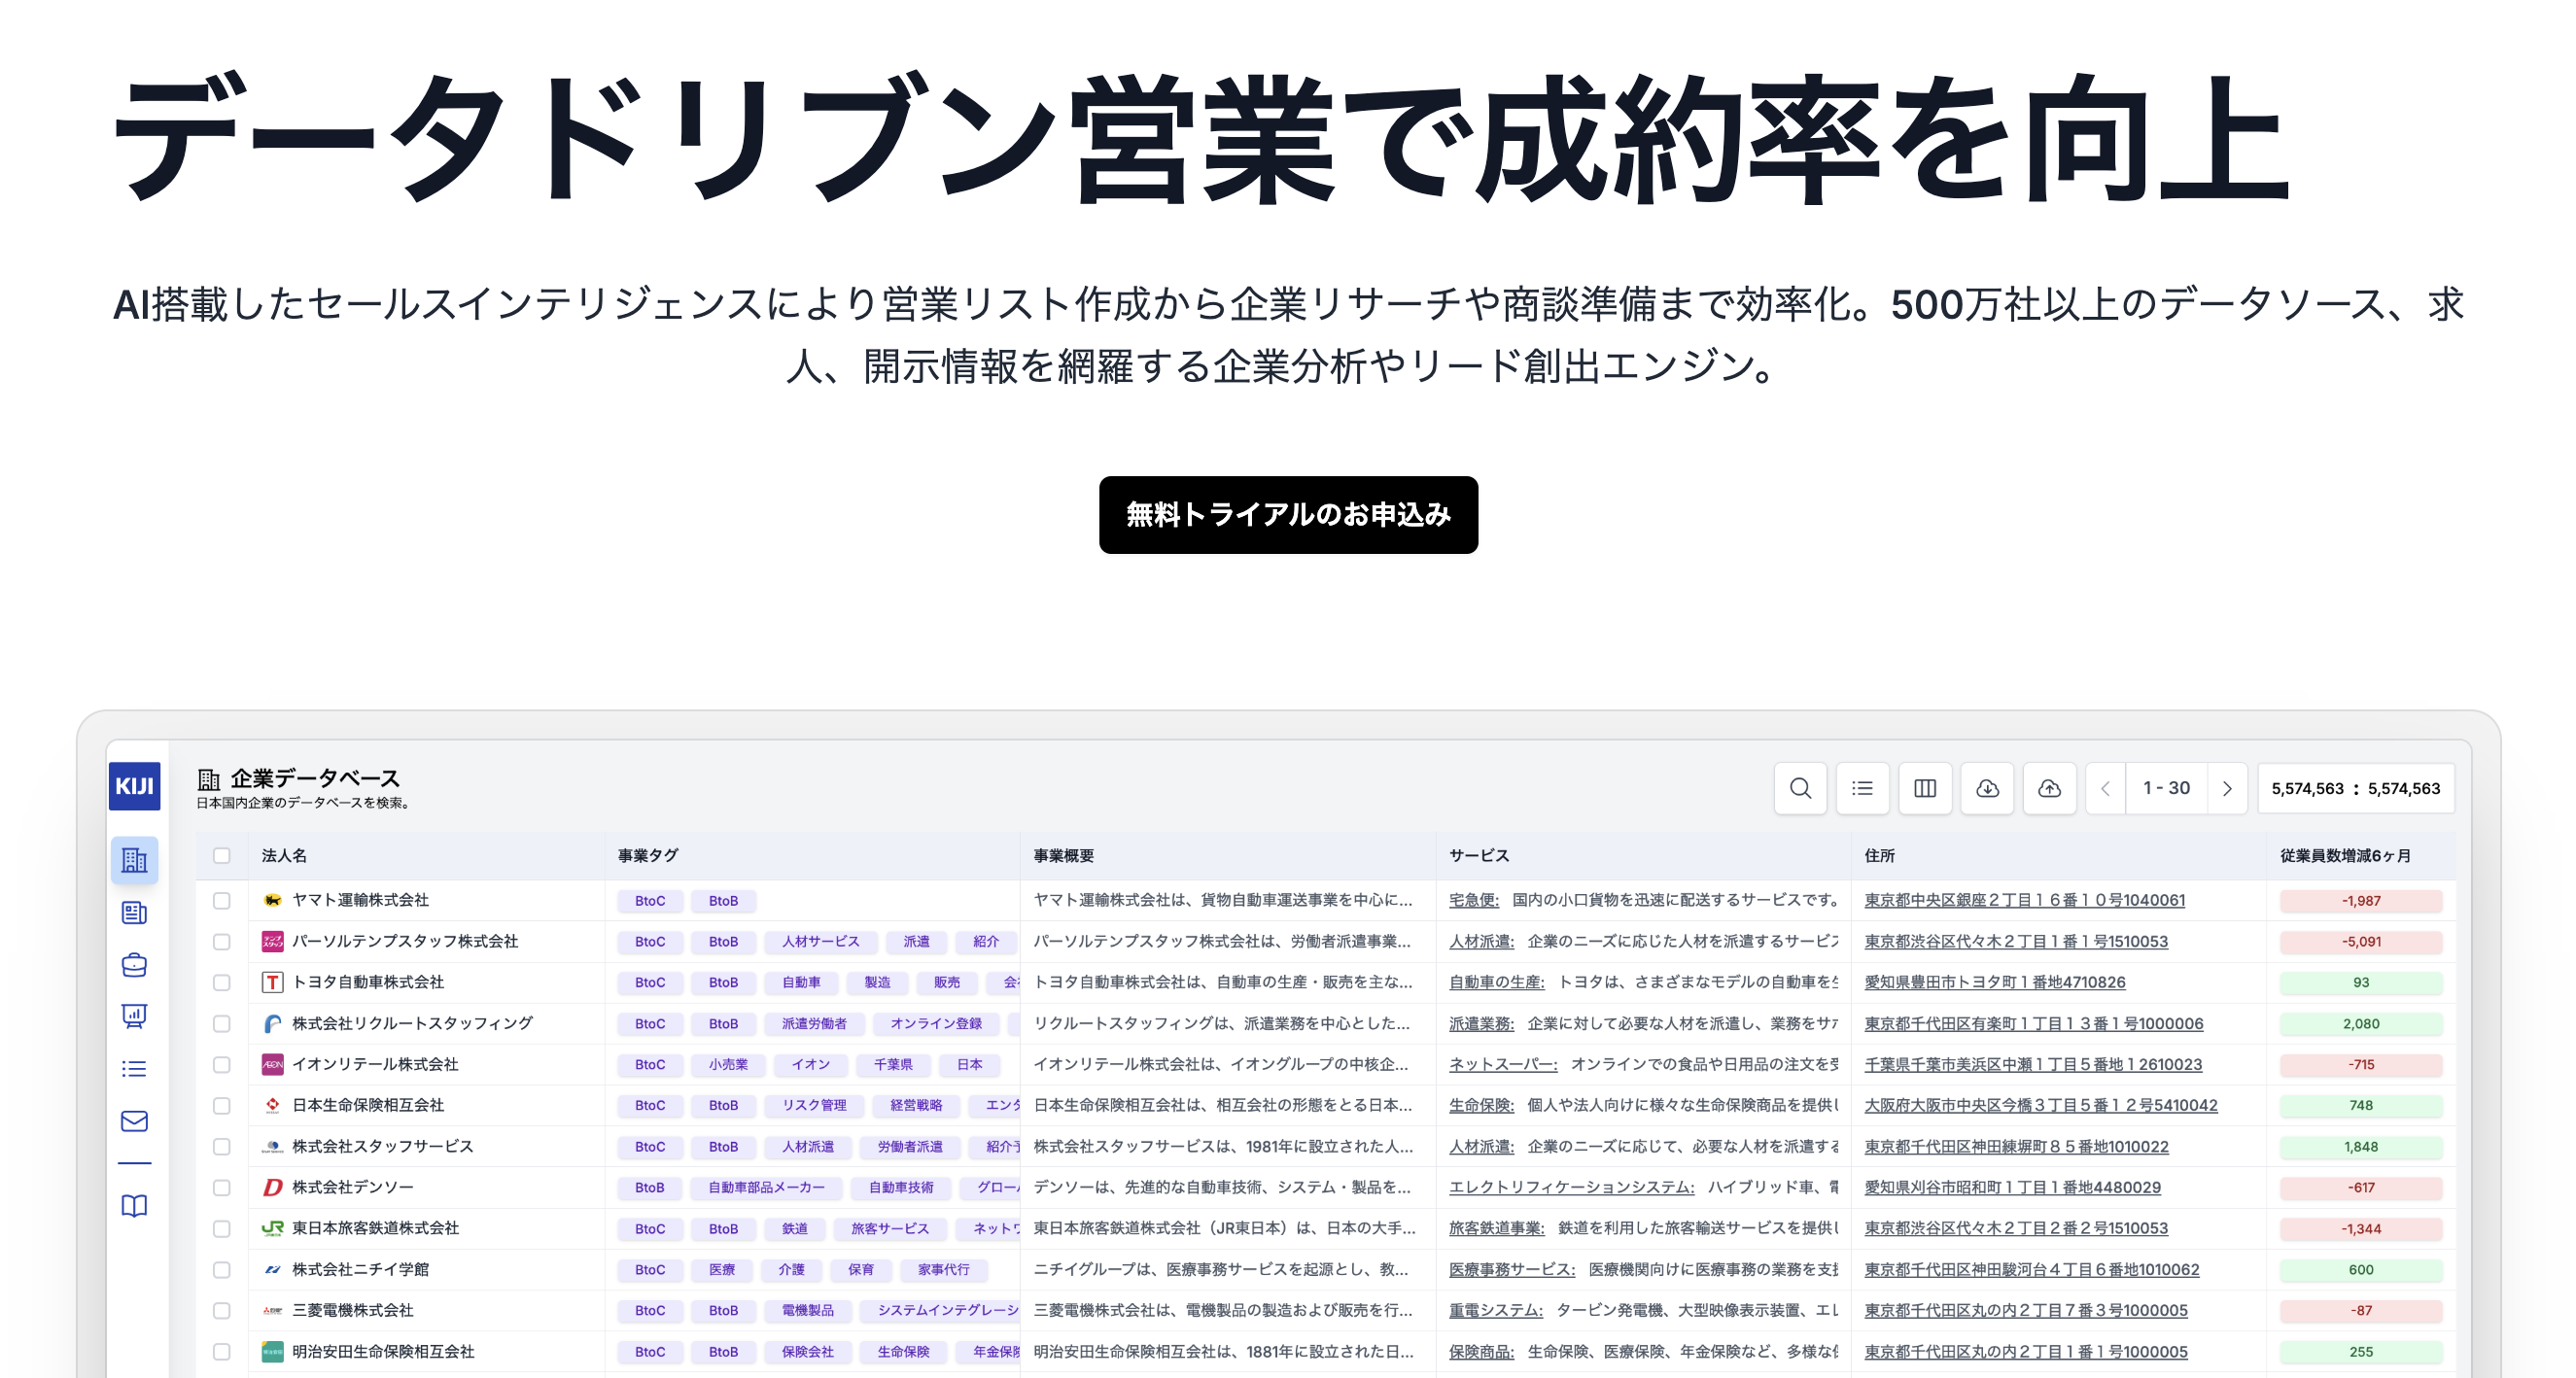This screenshot has height=1378, width=2576.
Task: Check the トヨタ自動車株式会社 row checkbox
Action: click(x=222, y=982)
